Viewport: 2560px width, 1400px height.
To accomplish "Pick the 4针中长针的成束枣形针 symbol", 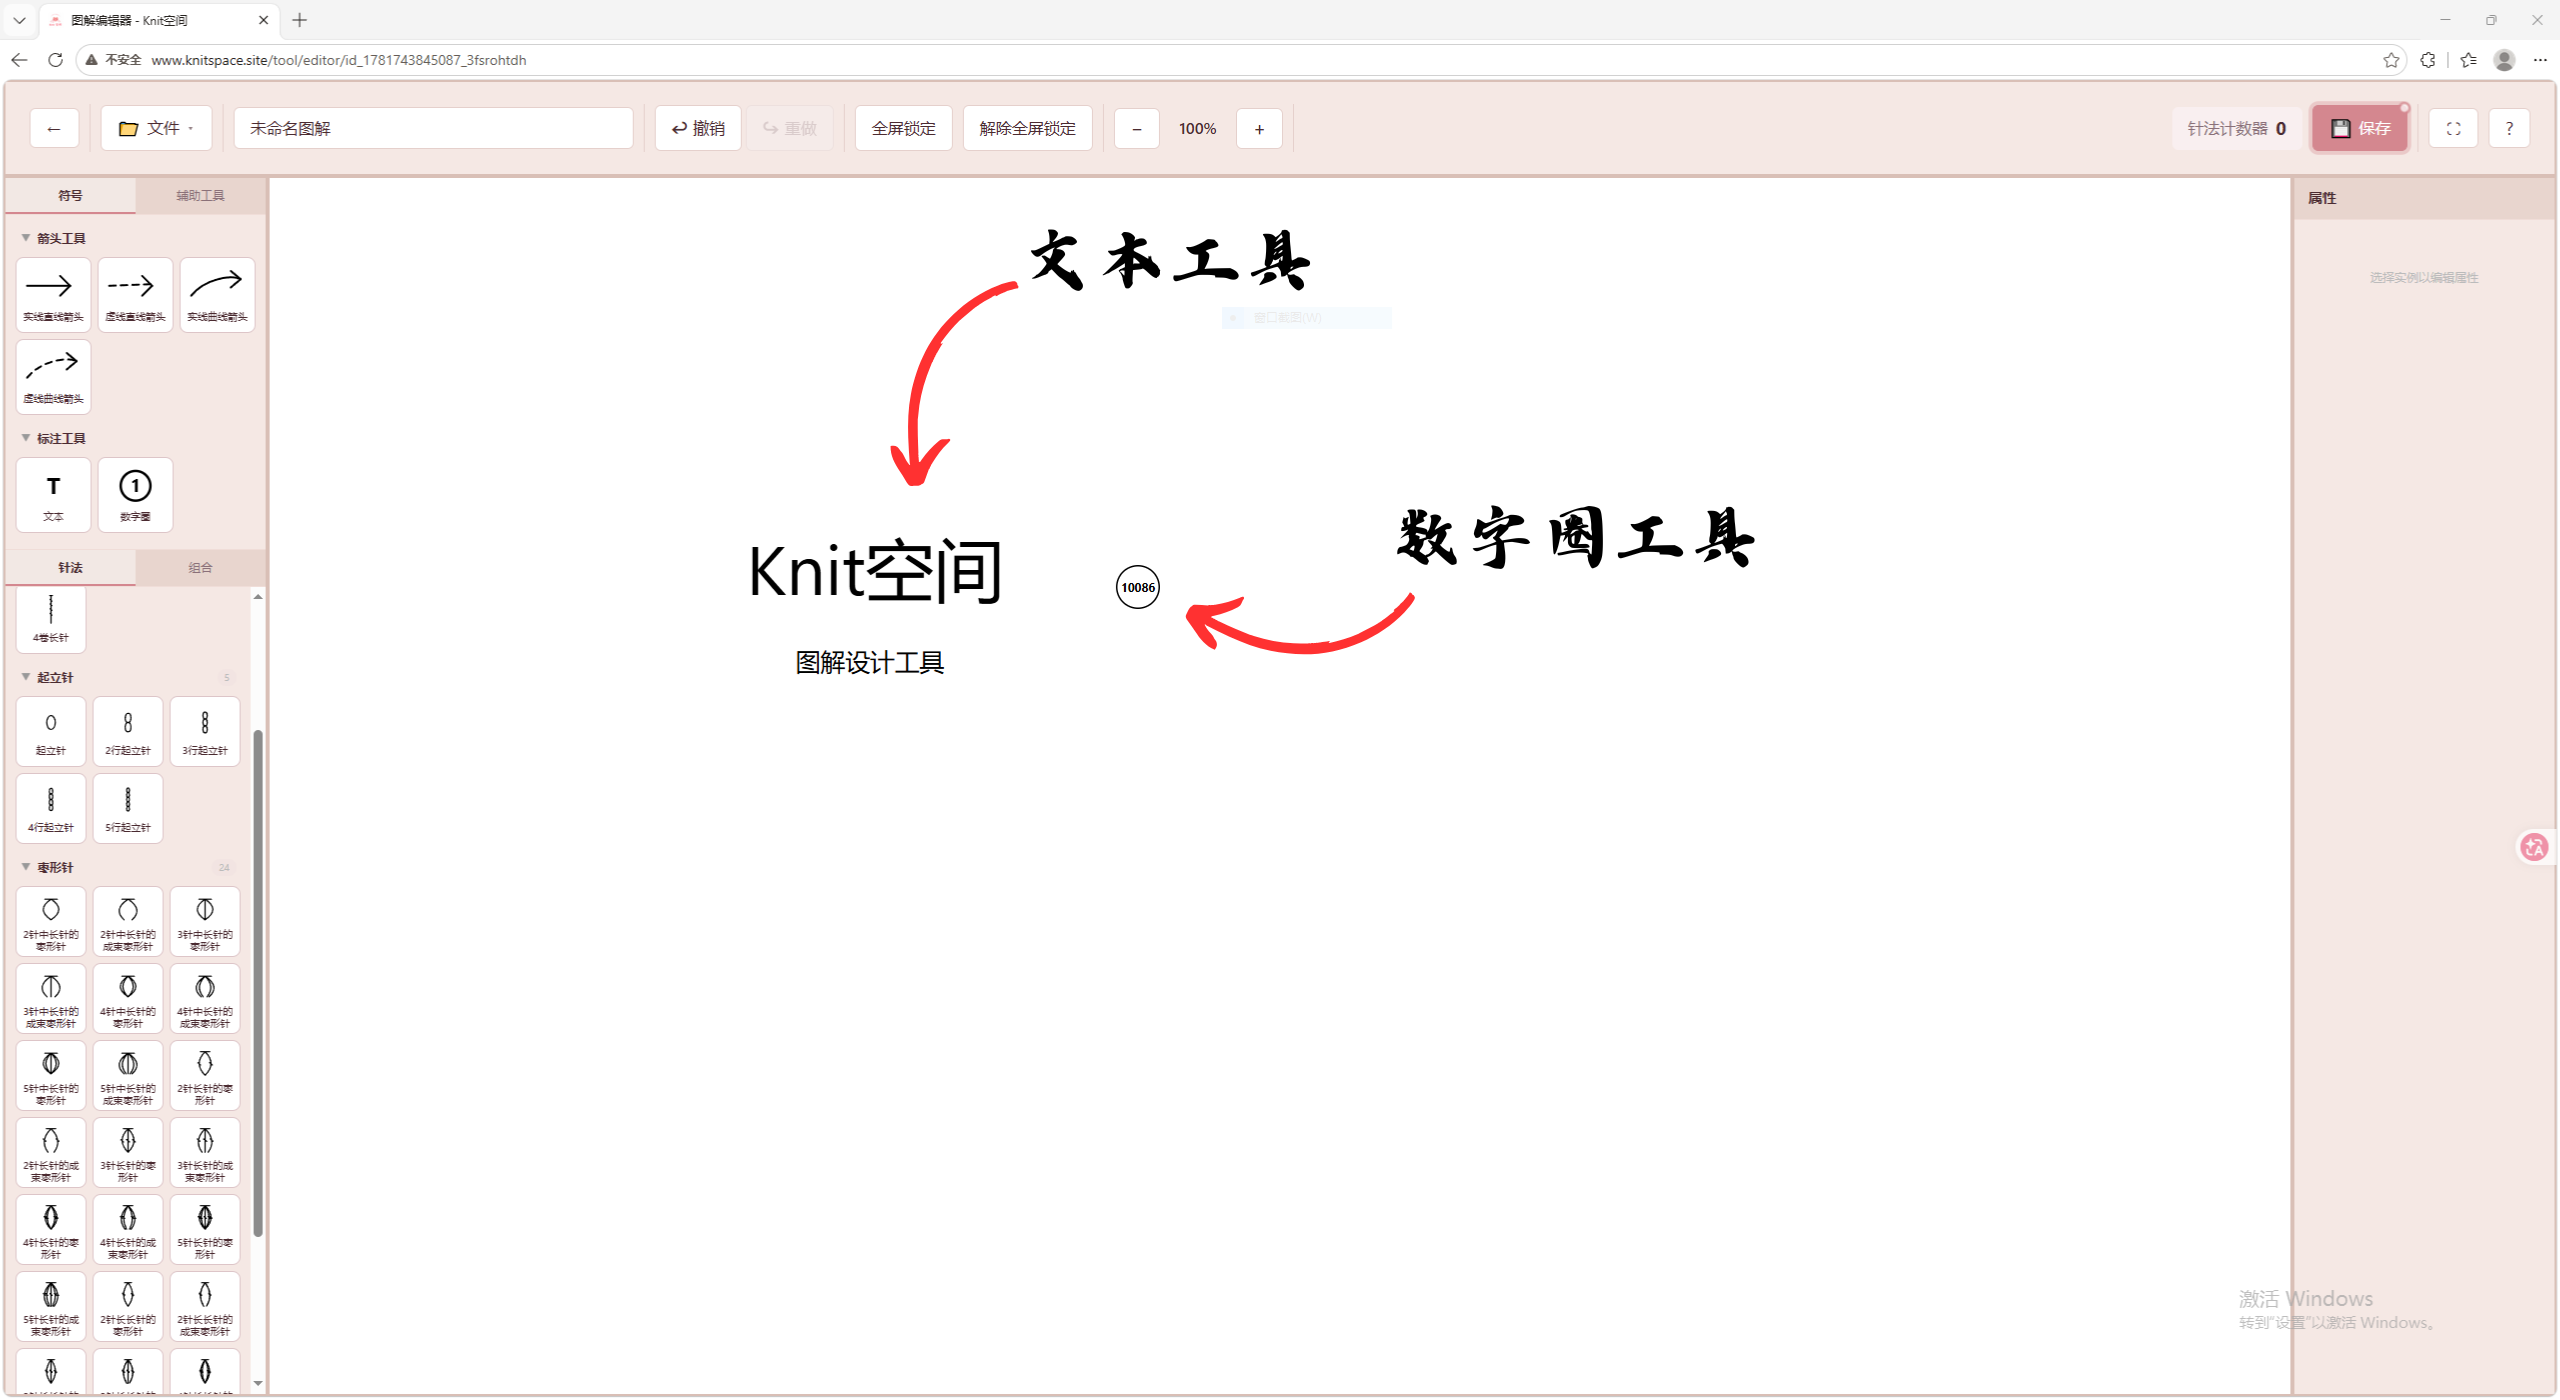I will click(205, 998).
